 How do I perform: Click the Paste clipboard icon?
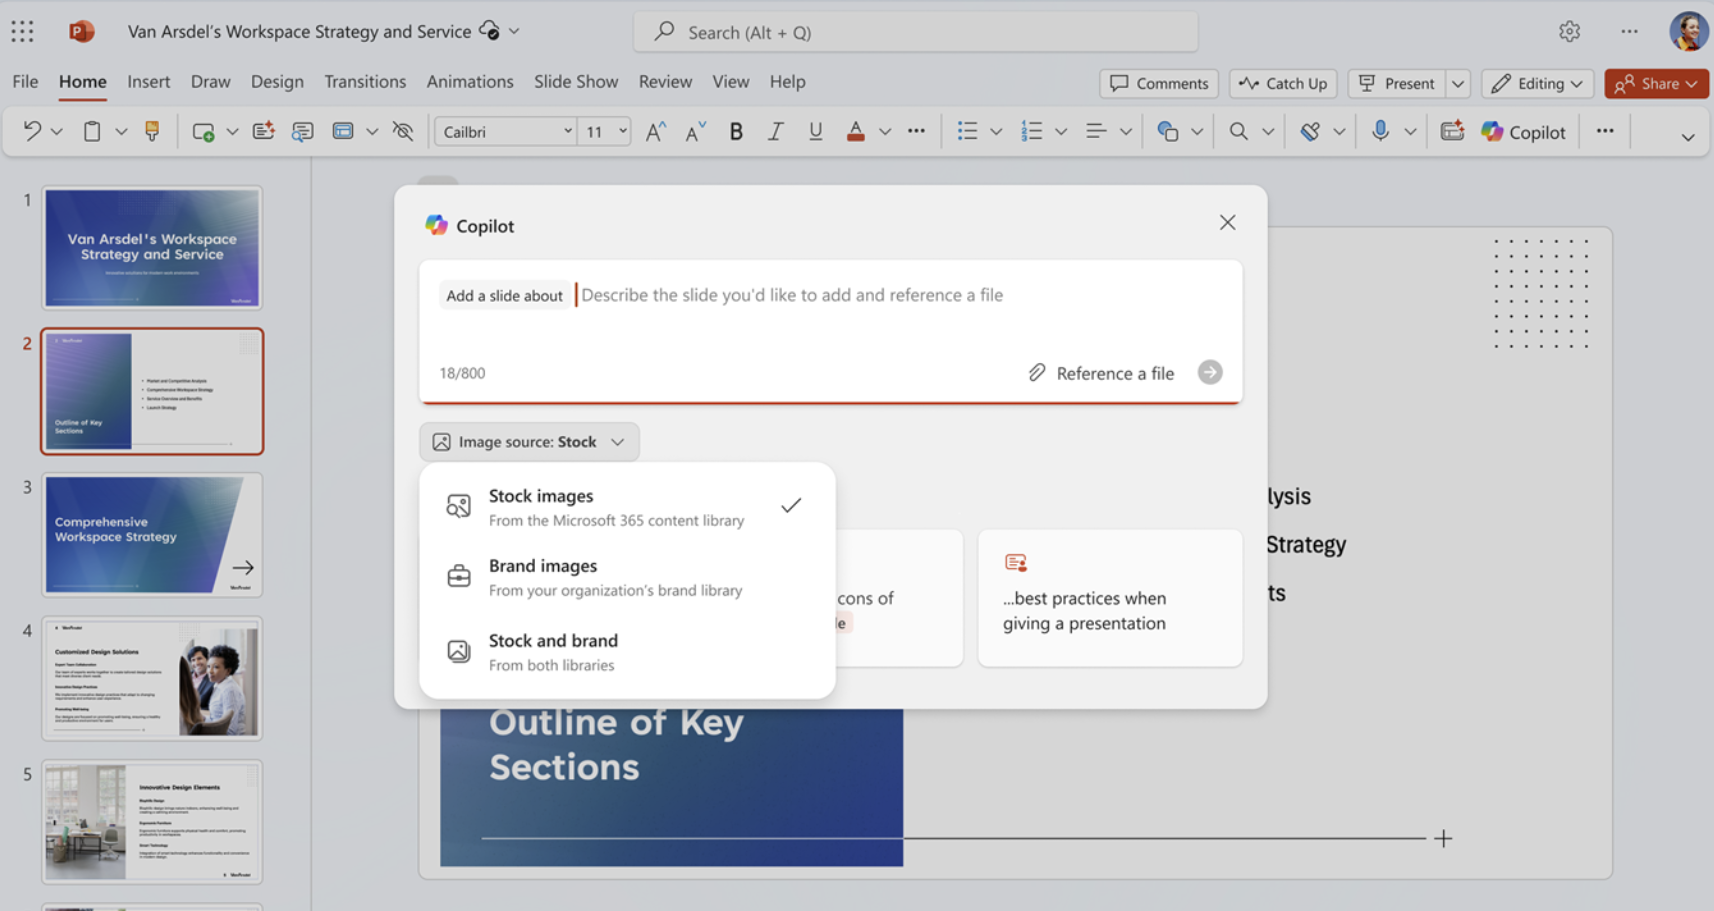[x=92, y=131]
